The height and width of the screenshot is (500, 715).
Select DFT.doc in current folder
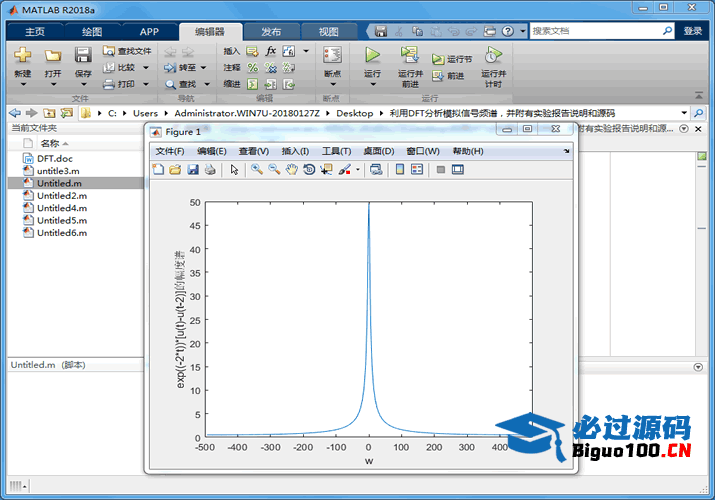coord(55,159)
